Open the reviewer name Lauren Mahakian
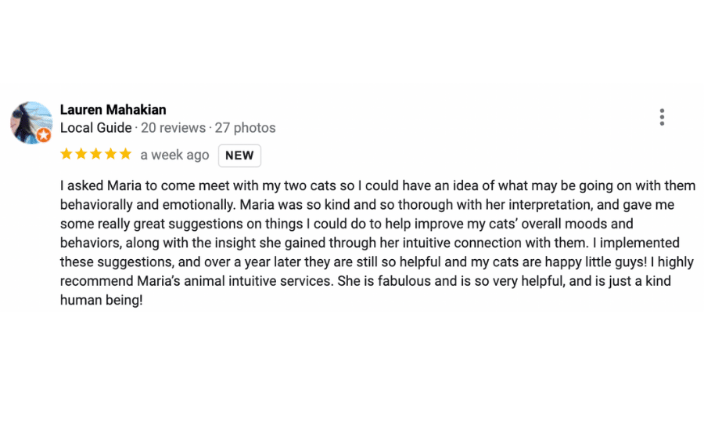 point(113,110)
